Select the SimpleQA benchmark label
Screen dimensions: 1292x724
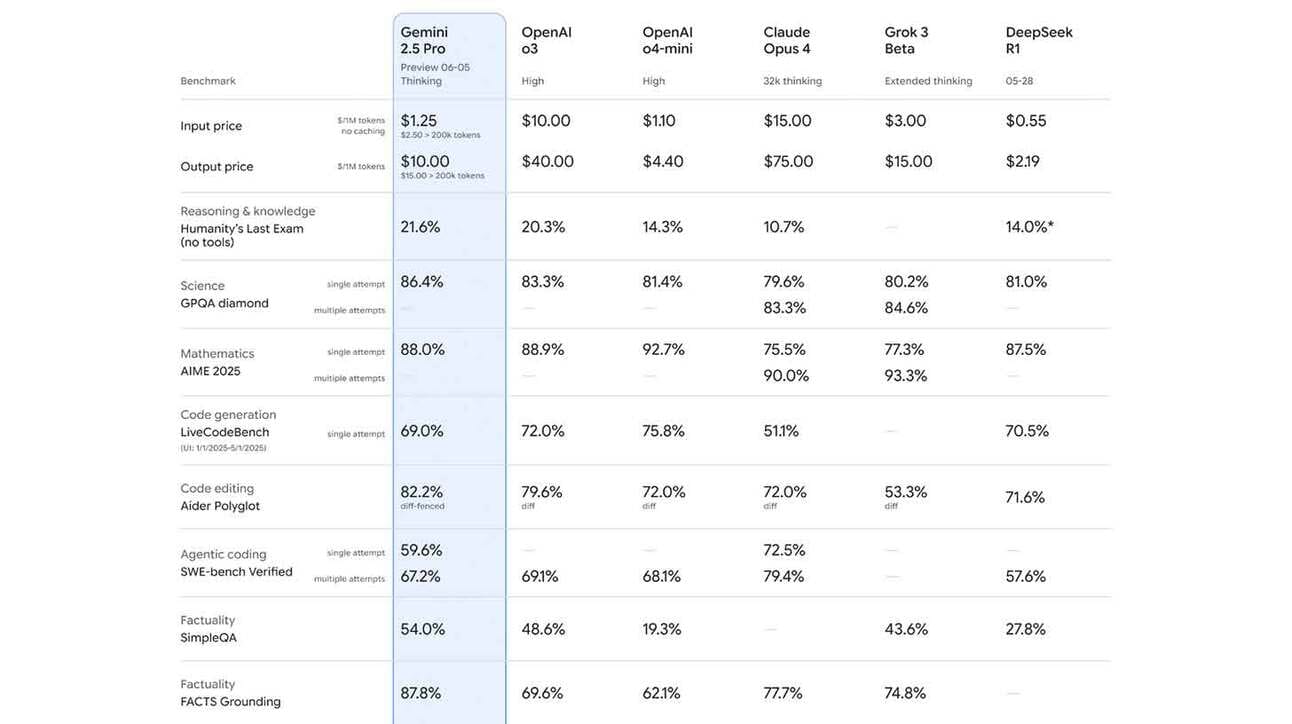coord(208,637)
